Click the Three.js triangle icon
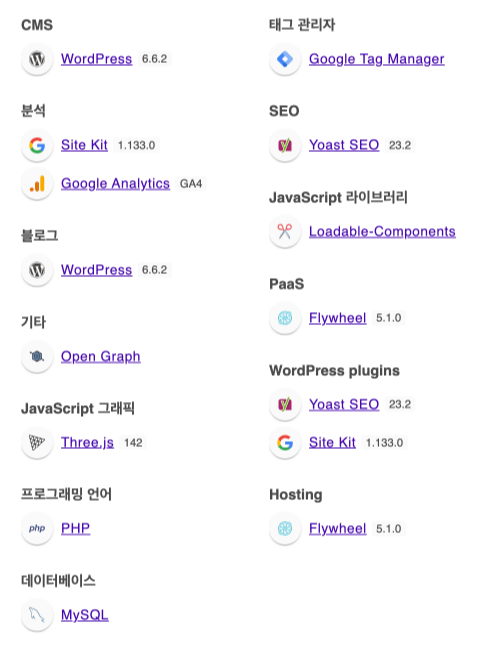490x654 pixels. (37, 443)
